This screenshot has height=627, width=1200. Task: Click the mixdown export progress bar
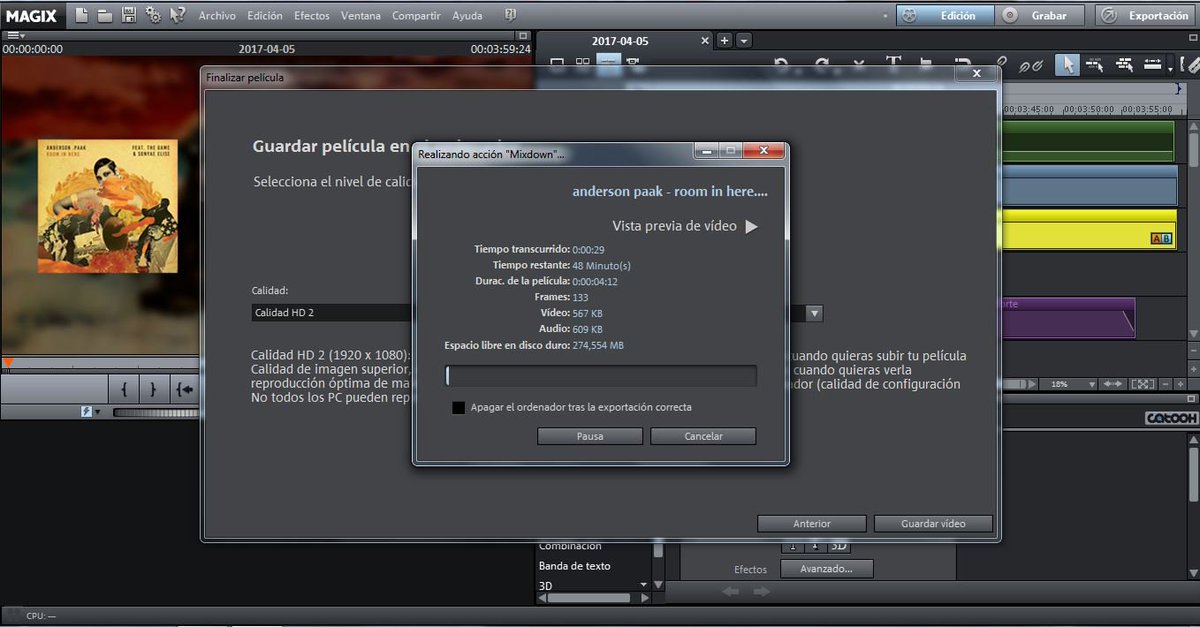pos(601,376)
